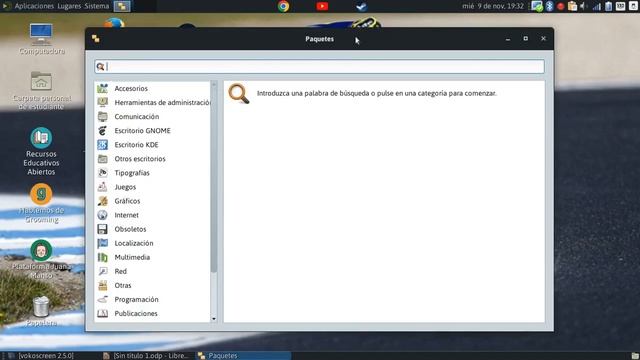Select the Obsoletos floppy disk icon
The height and width of the screenshot is (360, 640).
click(x=102, y=229)
